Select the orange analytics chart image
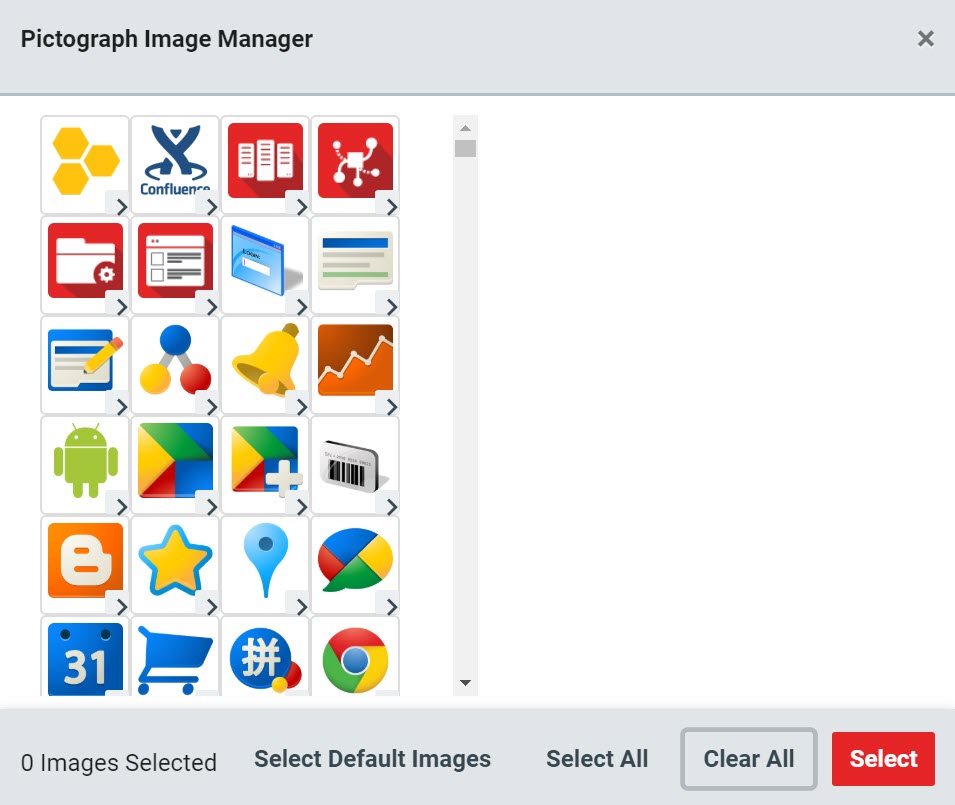This screenshot has height=805, width=955. (x=356, y=360)
